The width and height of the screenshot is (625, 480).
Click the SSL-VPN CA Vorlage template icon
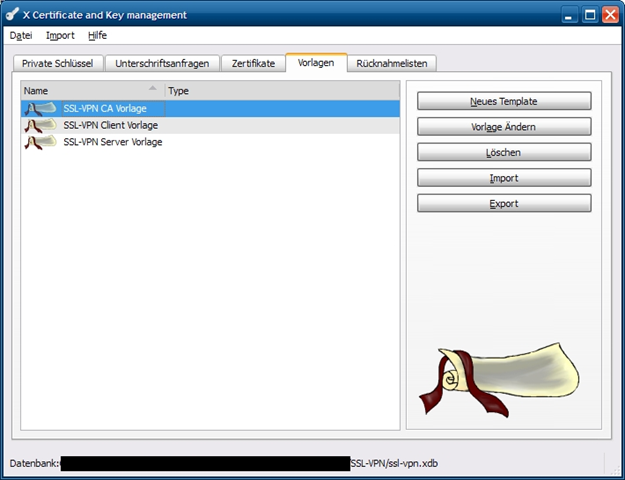[40, 108]
